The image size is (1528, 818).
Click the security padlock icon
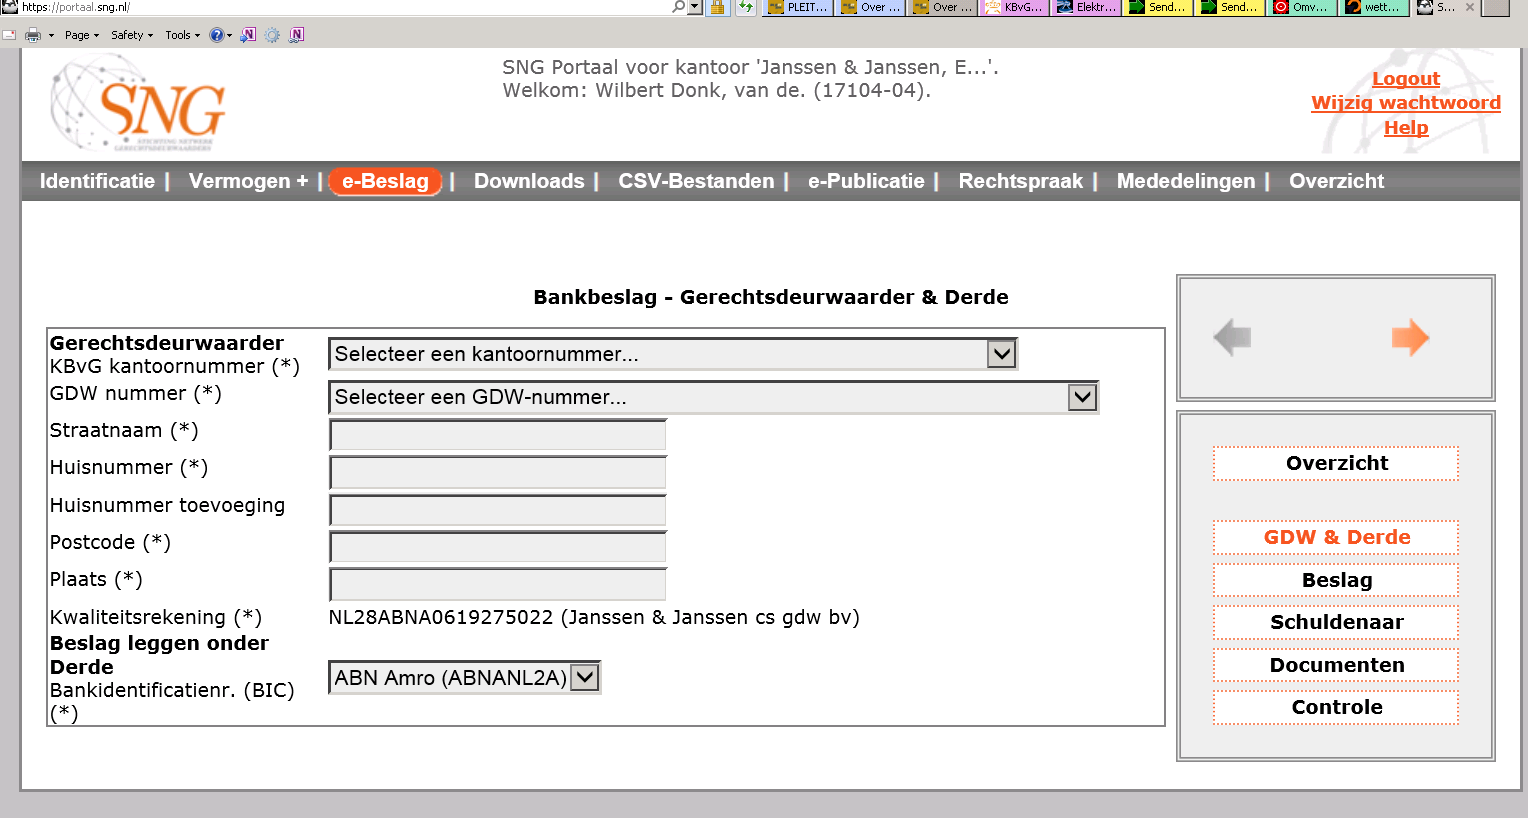(717, 7)
